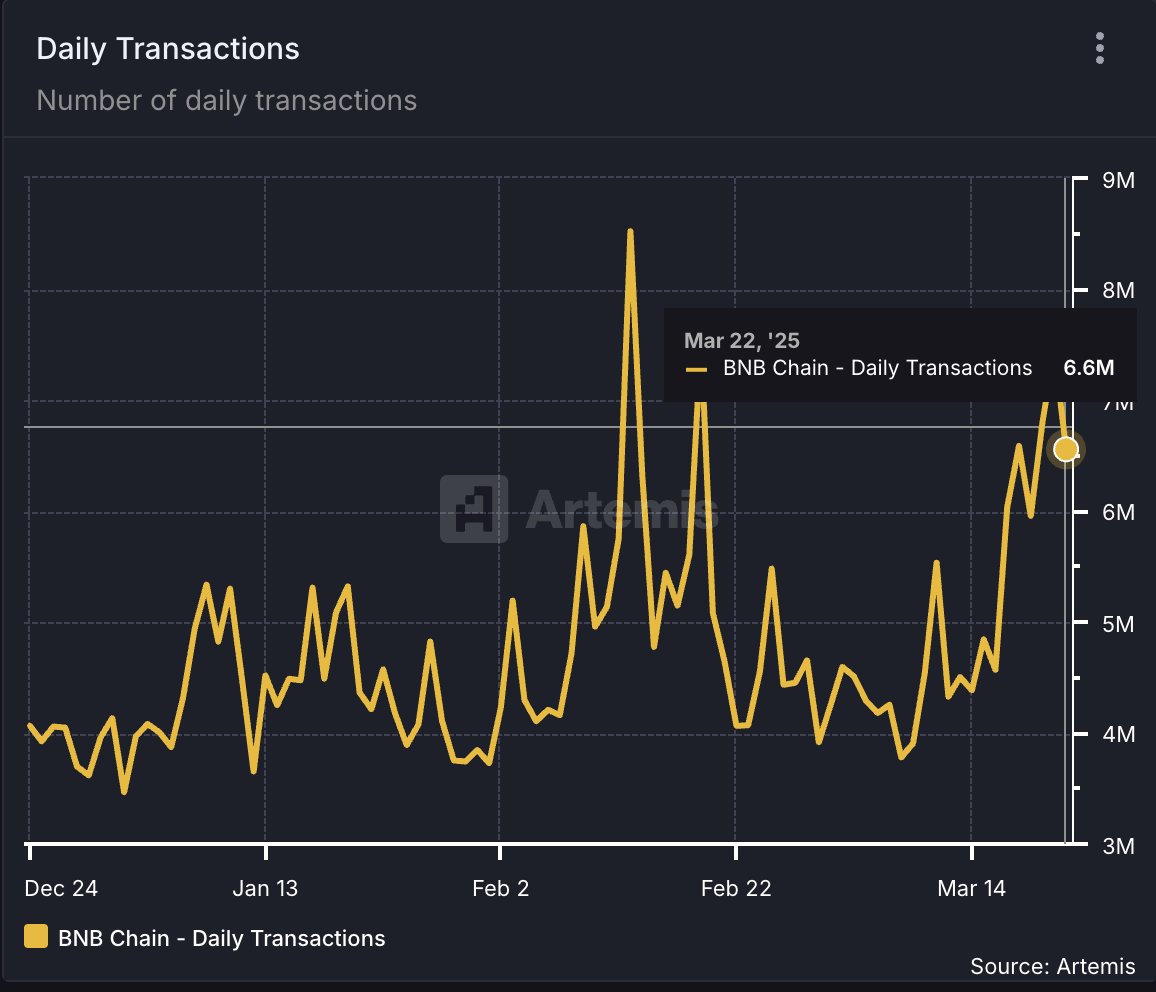This screenshot has height=992, width=1156.
Task: Click the Feb 22 x-axis label
Action: click(x=736, y=888)
